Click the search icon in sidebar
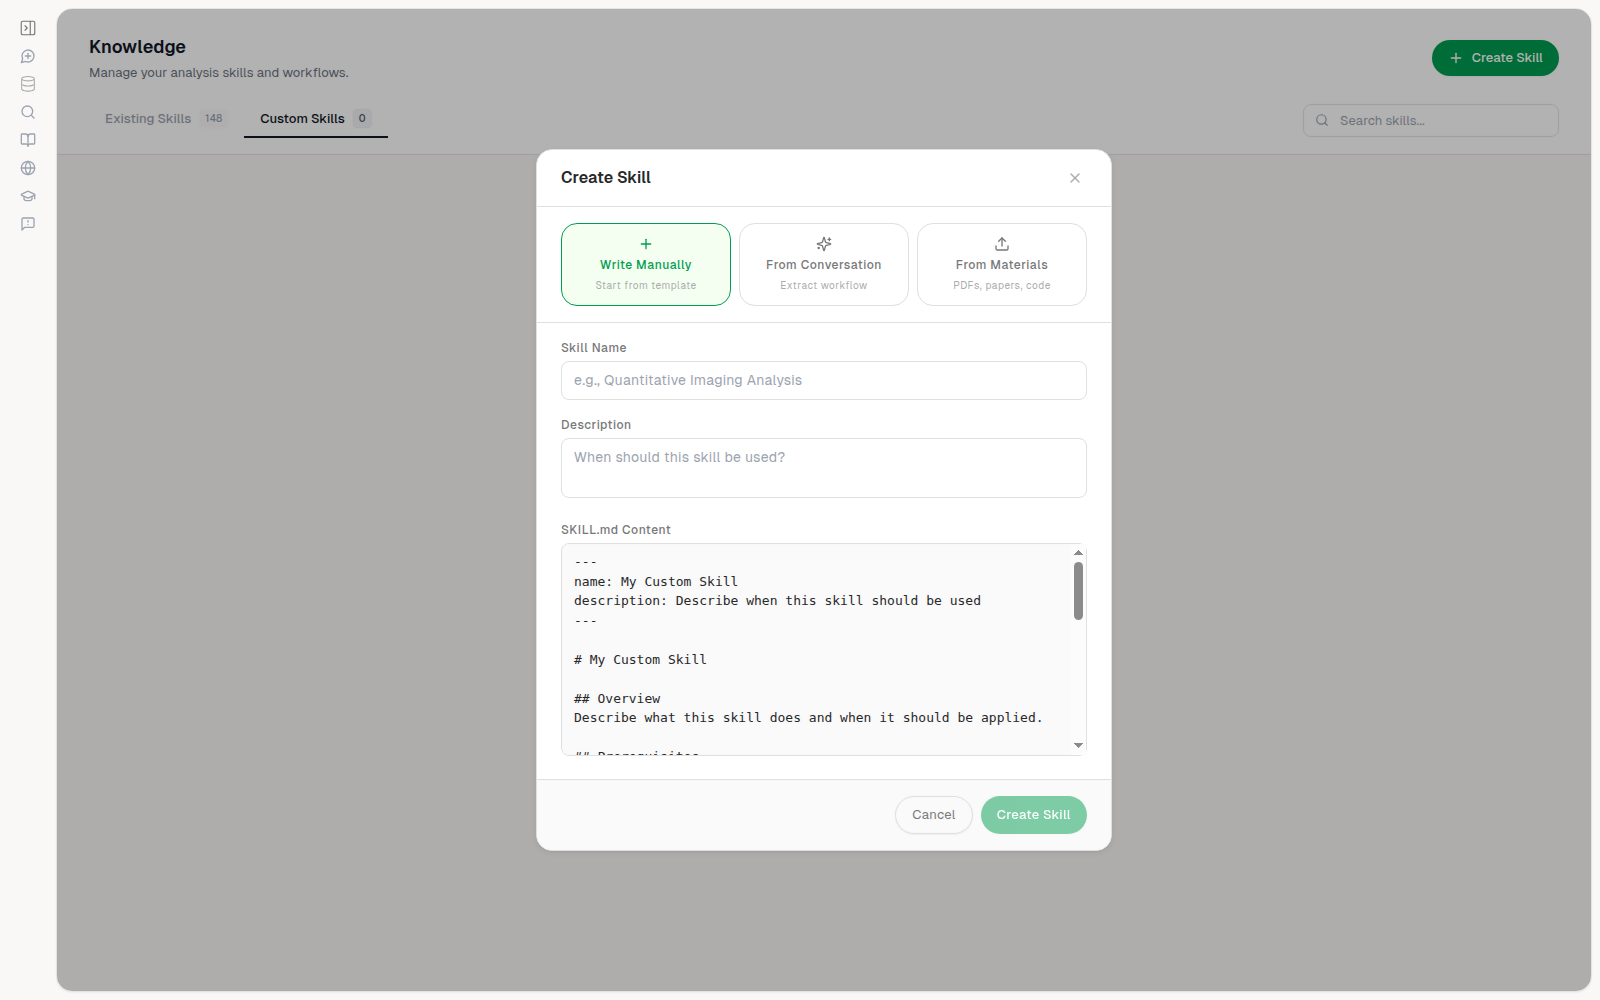Screen dimensions: 1600x1000 28,112
